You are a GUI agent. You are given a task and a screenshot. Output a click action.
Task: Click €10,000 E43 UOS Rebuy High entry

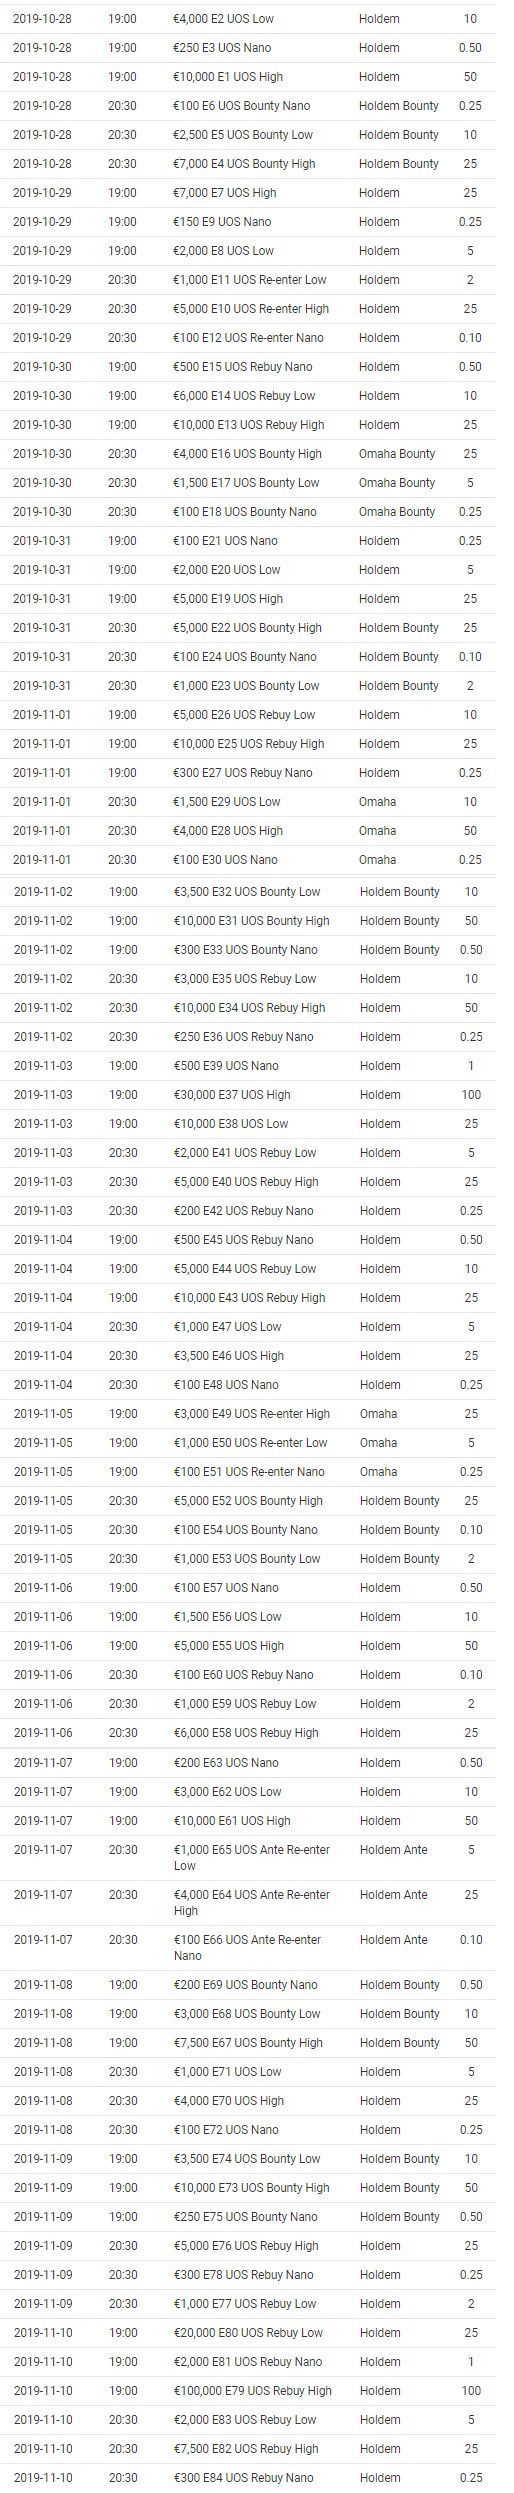249,1298
